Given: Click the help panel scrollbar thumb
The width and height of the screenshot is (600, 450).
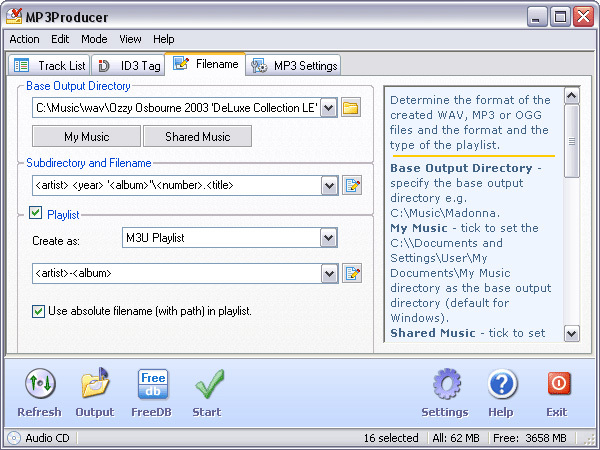Looking at the screenshot, I should click(572, 141).
